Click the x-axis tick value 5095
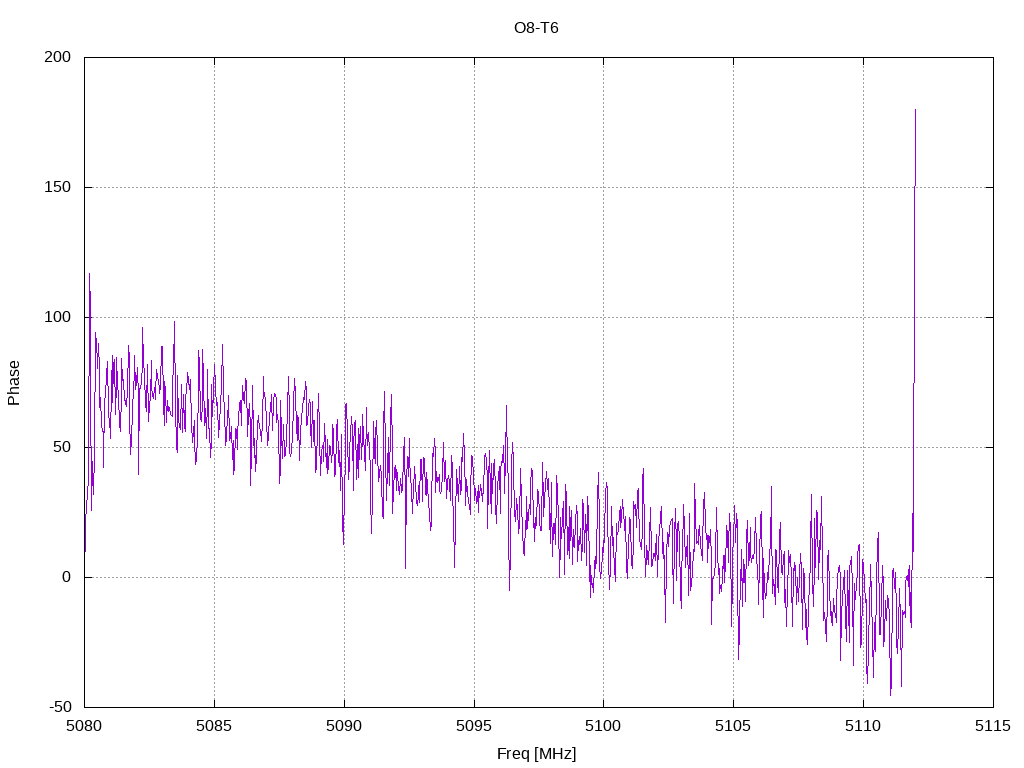The width and height of the screenshot is (1024, 768). (x=474, y=726)
